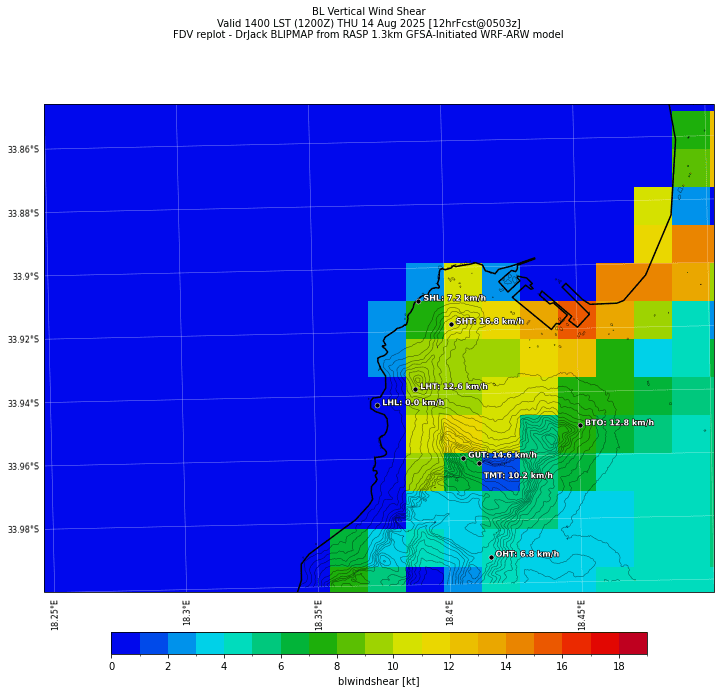The height and width of the screenshot is (692, 721).
Task: Select the 'LHL: 0.0 km/h' label
Action: pyautogui.click(x=413, y=402)
